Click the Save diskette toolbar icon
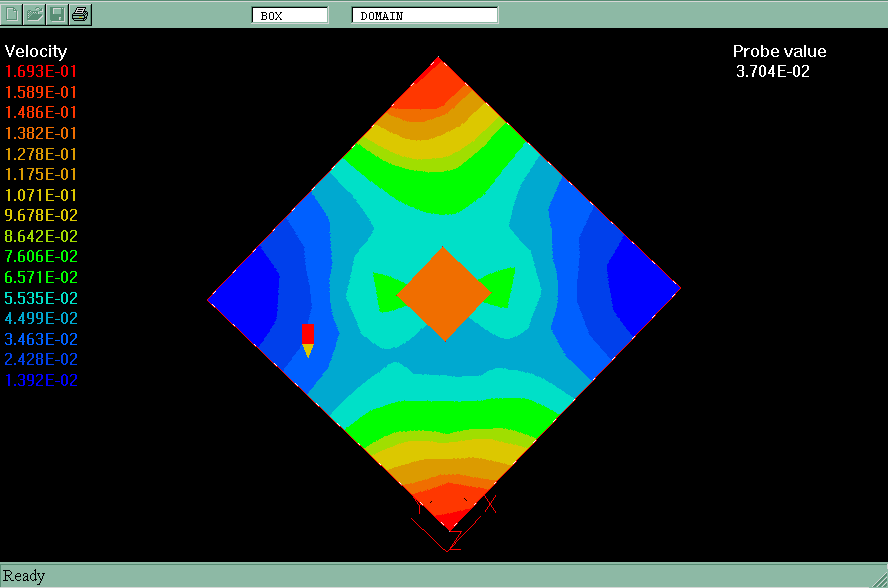888x588 pixels. (58, 14)
